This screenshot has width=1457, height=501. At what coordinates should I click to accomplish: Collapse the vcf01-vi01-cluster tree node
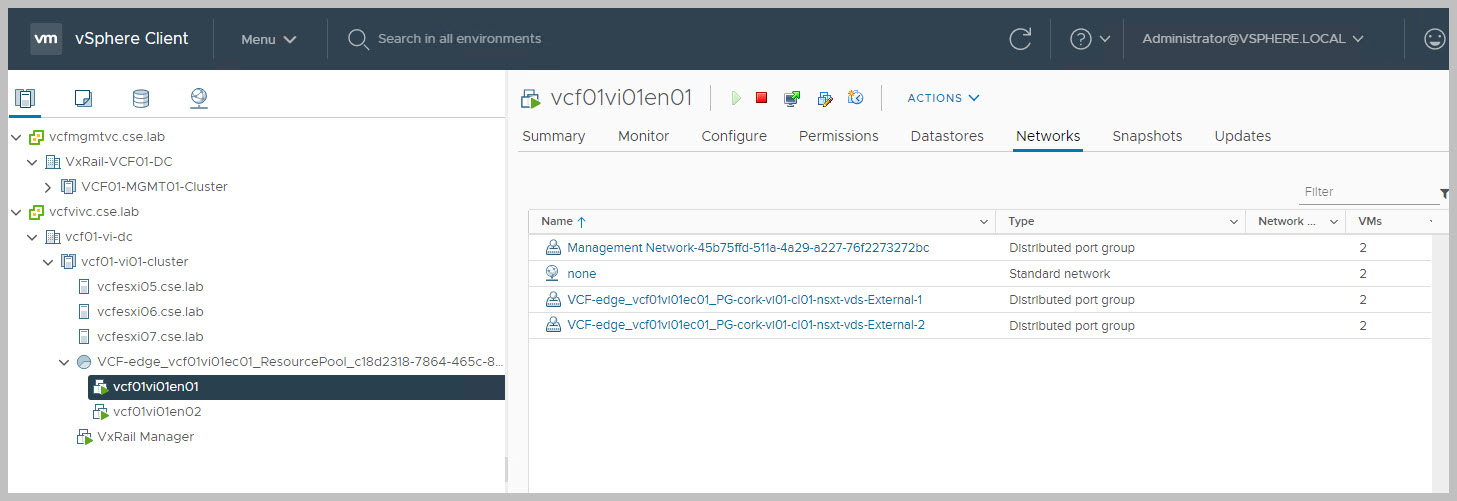coord(48,262)
